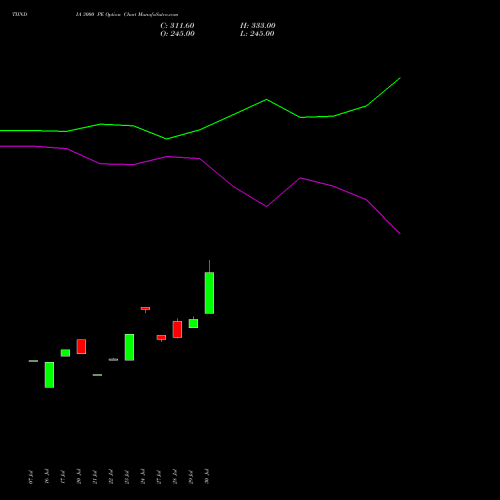The width and height of the screenshot is (500, 500).
Task: Click the 23 Jul date axis label
Action: point(127,476)
